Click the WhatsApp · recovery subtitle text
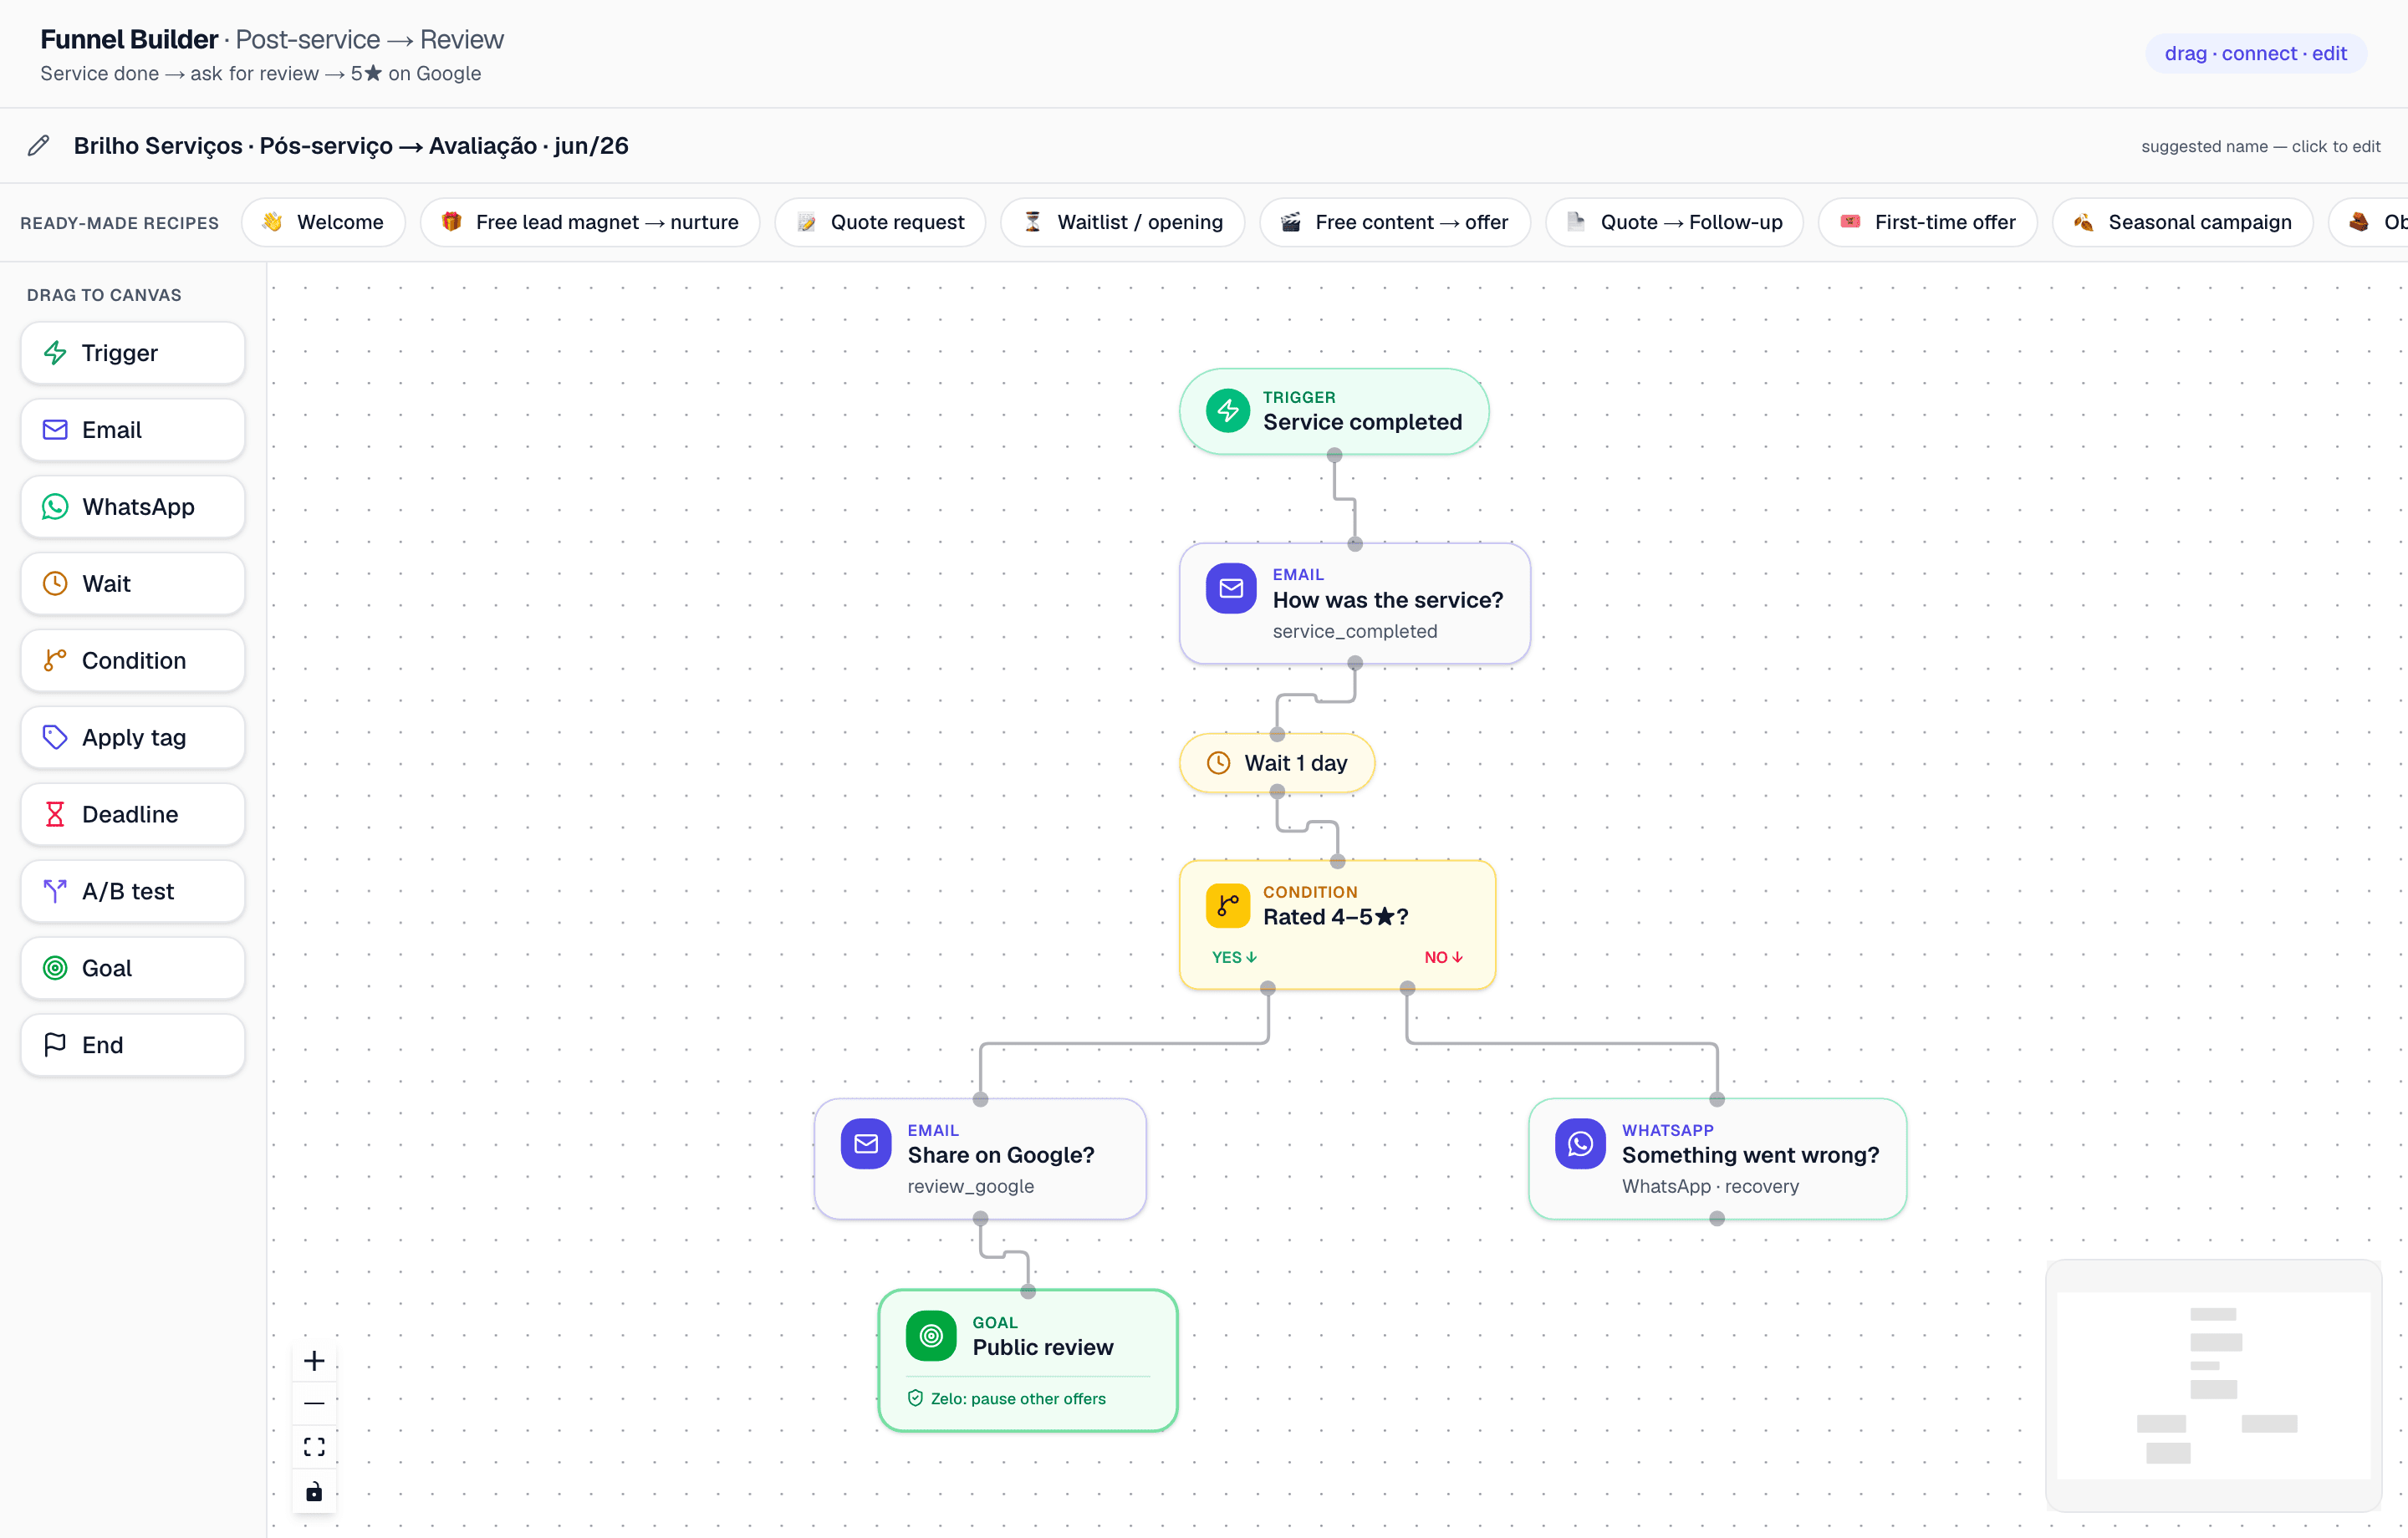Viewport: 2408px width, 1538px height. point(1710,1186)
